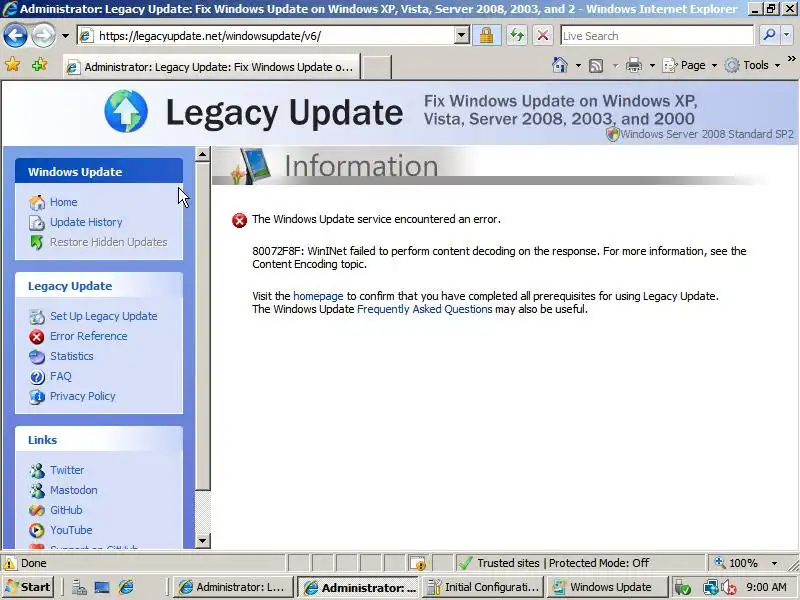Click the network tray icon
The width and height of the screenshot is (800, 600).
[710, 588]
